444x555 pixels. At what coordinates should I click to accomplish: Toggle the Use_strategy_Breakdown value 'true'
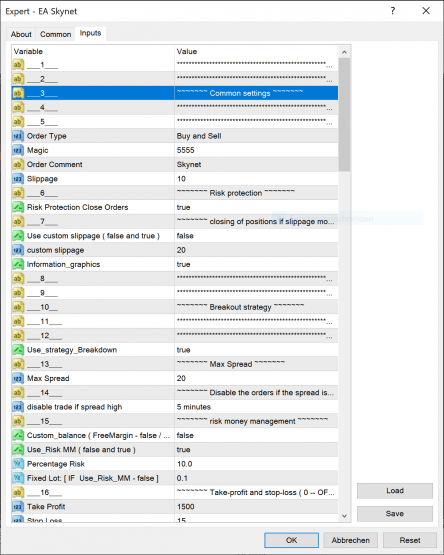(x=256, y=350)
